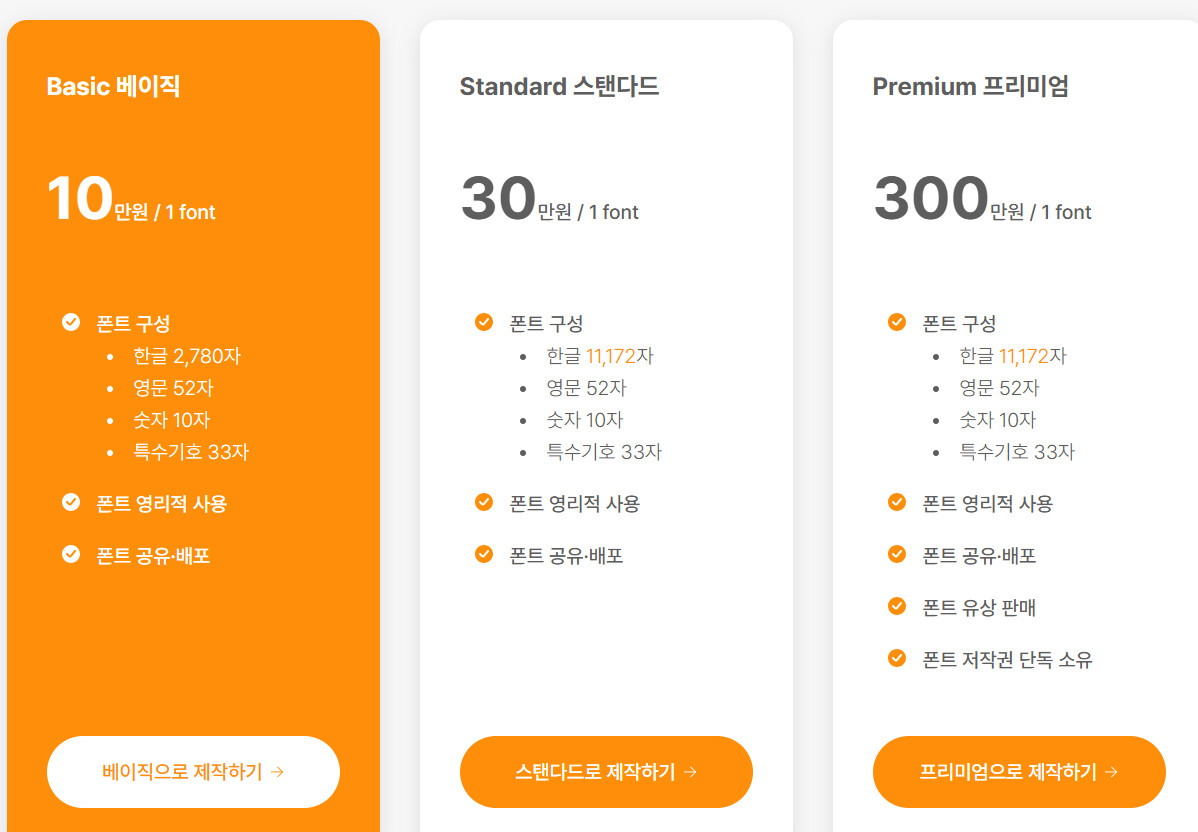
Task: Click Basic plan 폰트 공유·배포 checkmark
Action: pyautogui.click(x=71, y=554)
